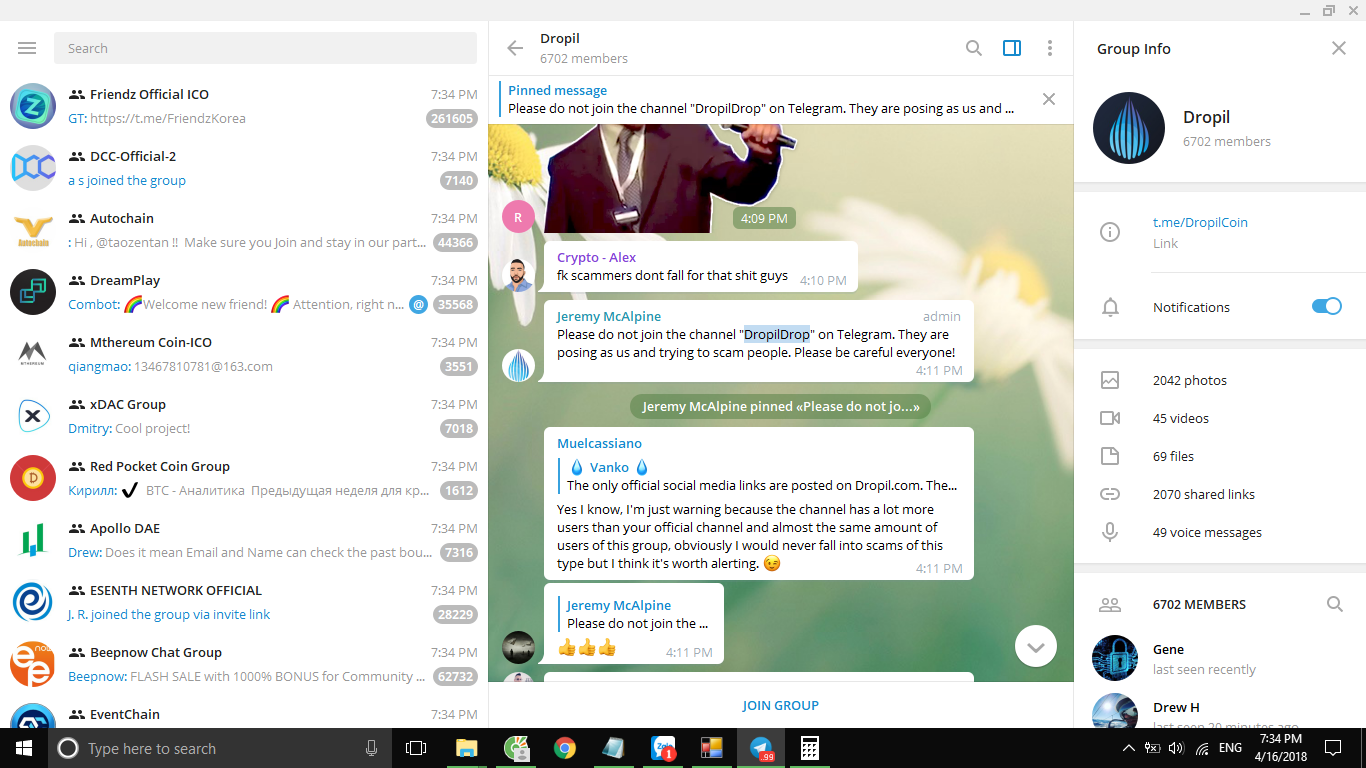This screenshot has width=1366, height=768.
Task: Open the Telegram taskbar icon
Action: click(762, 748)
